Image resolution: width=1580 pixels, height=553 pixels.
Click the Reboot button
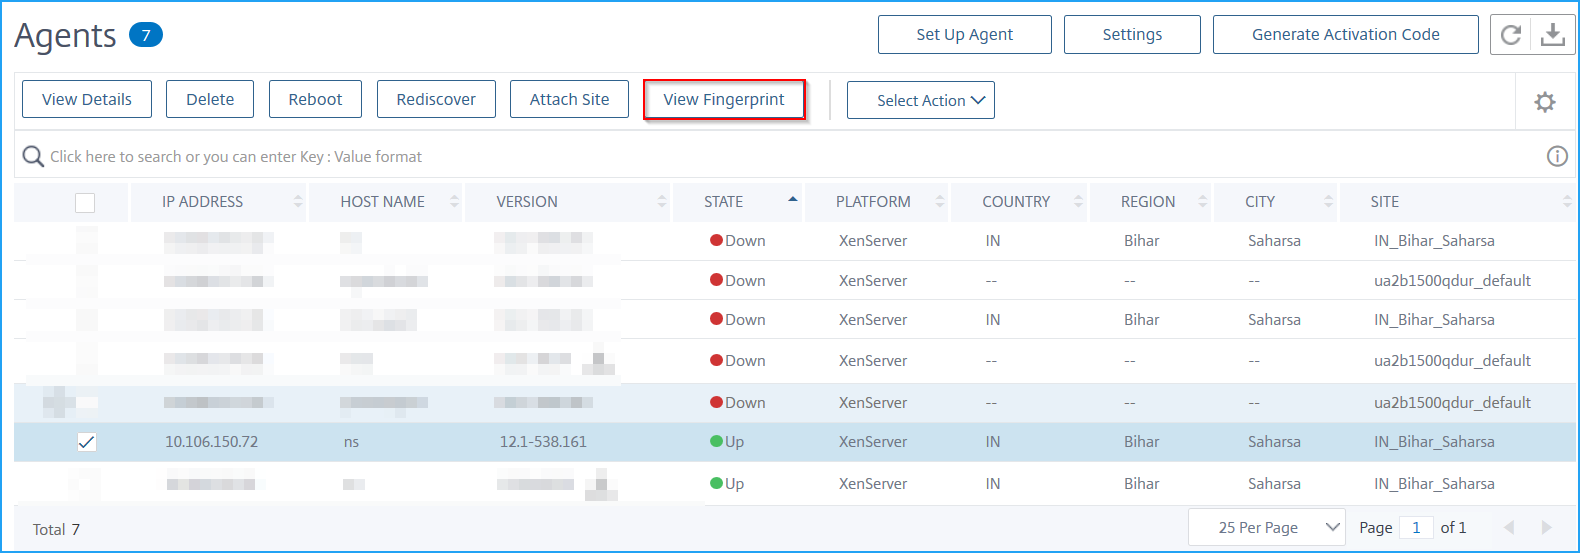315,99
